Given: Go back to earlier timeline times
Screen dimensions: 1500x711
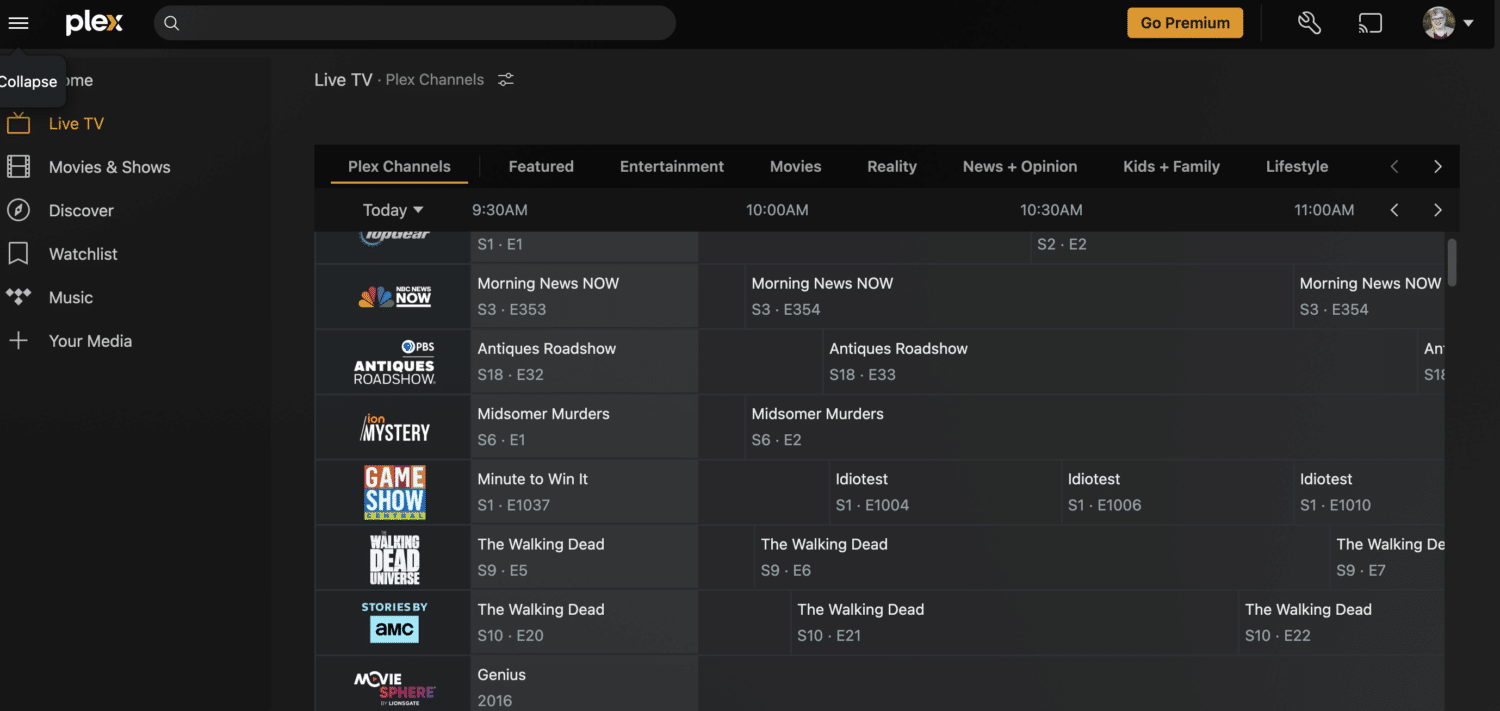Looking at the screenshot, I should pos(1394,210).
